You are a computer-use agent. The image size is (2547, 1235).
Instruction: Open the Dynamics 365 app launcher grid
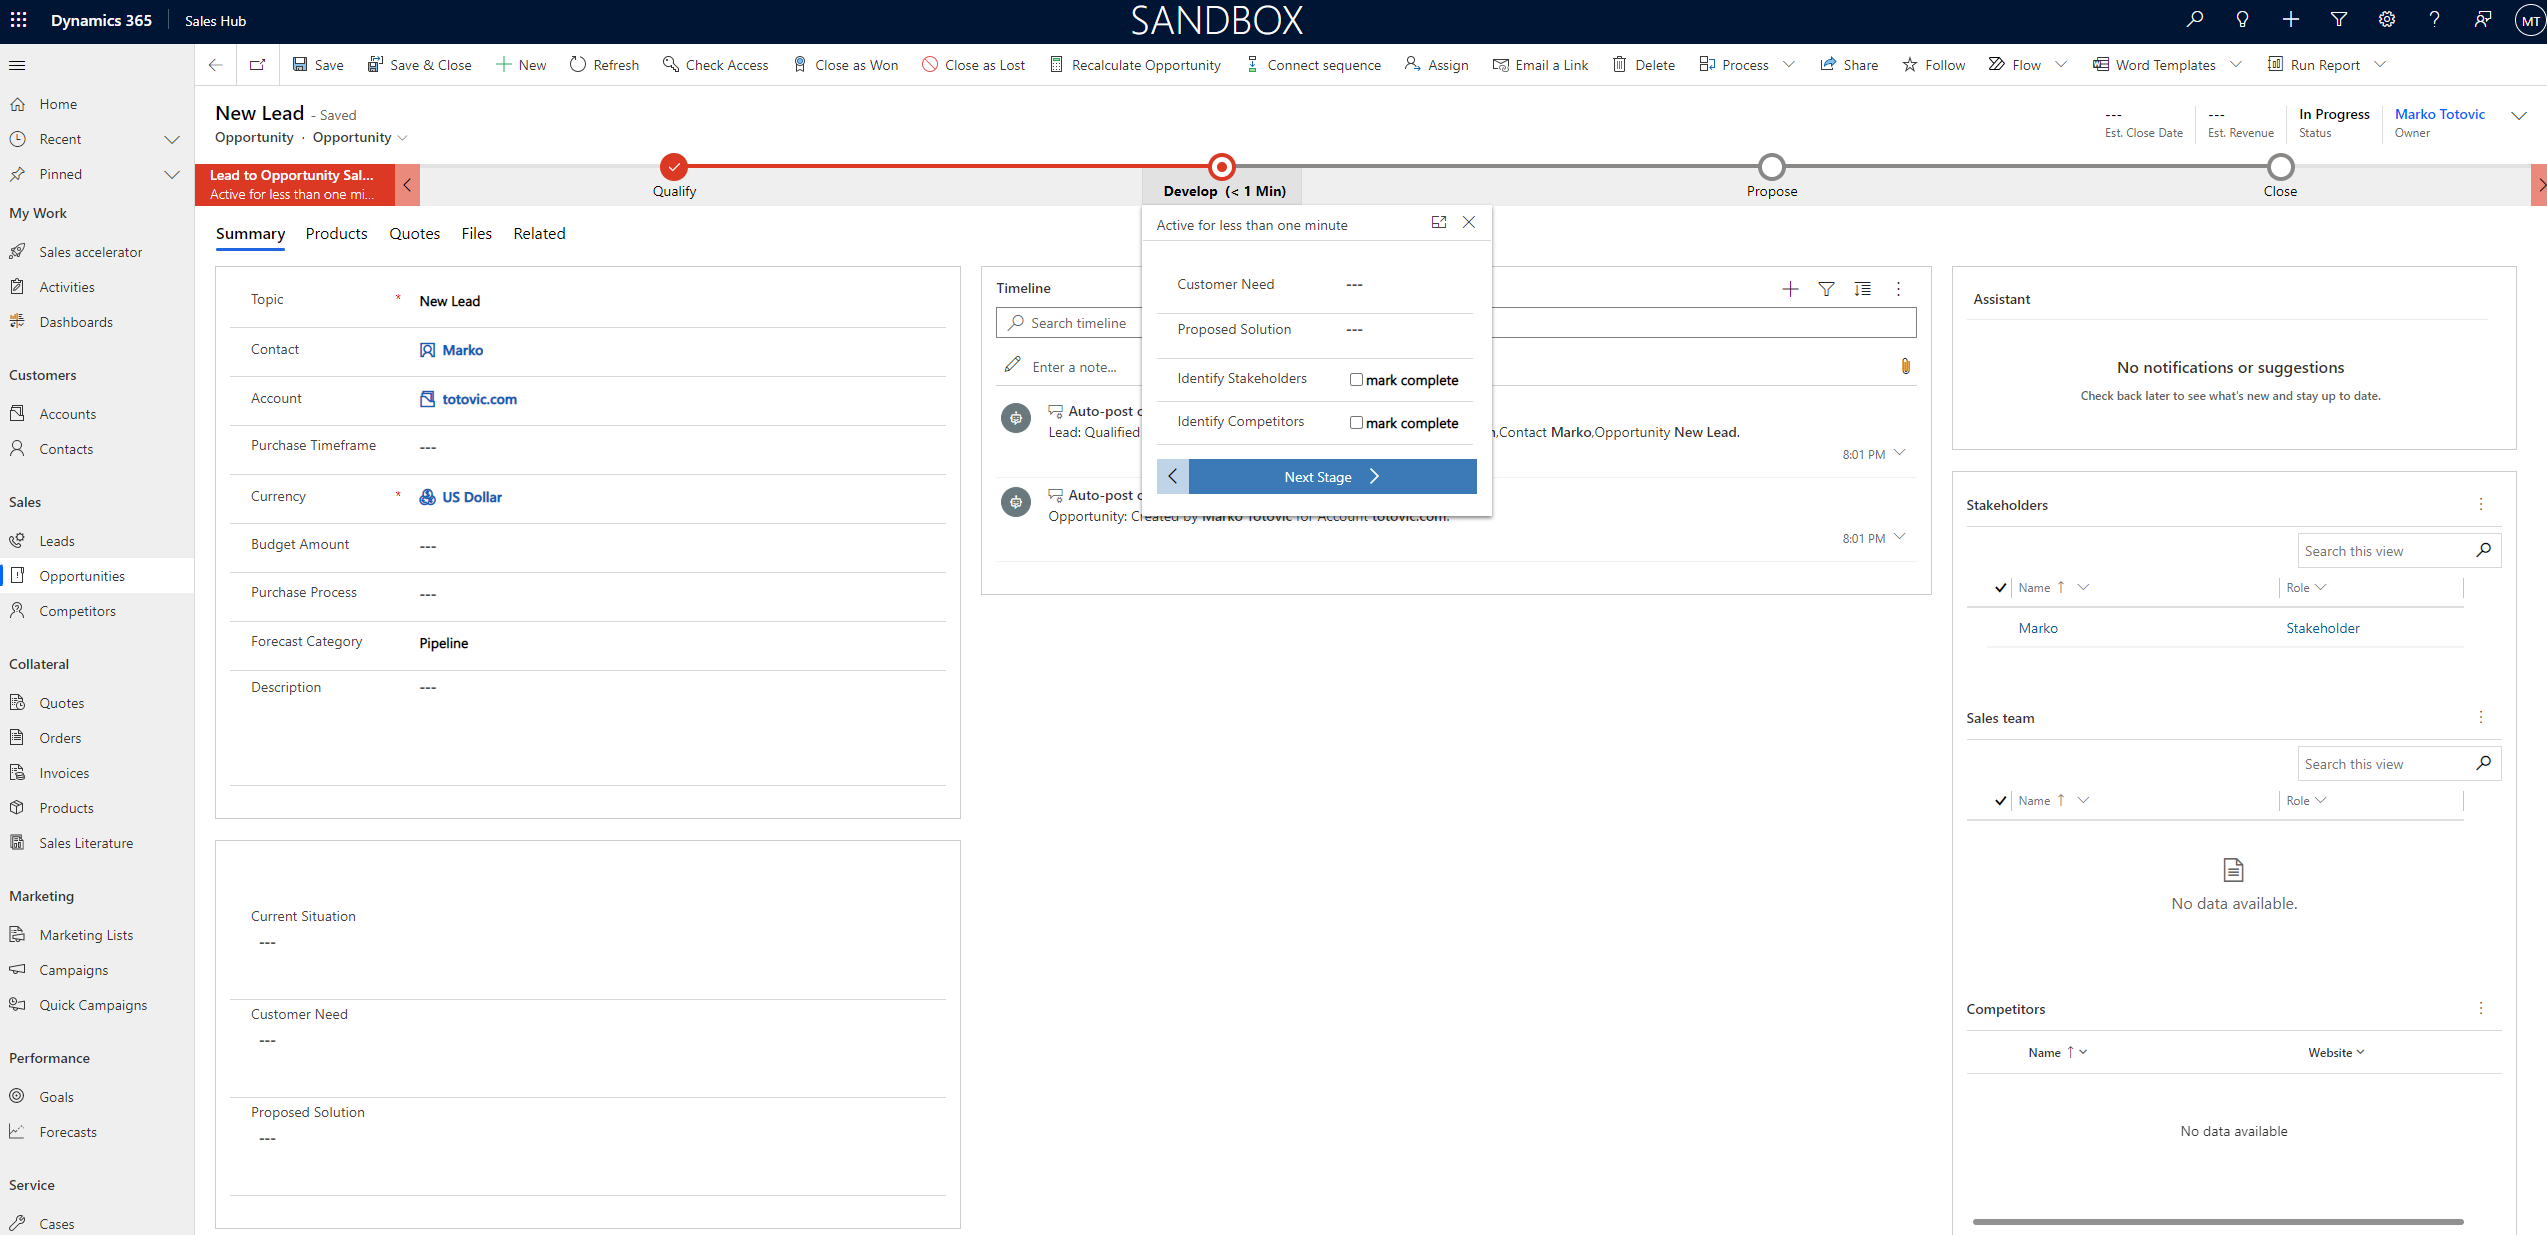point(19,20)
